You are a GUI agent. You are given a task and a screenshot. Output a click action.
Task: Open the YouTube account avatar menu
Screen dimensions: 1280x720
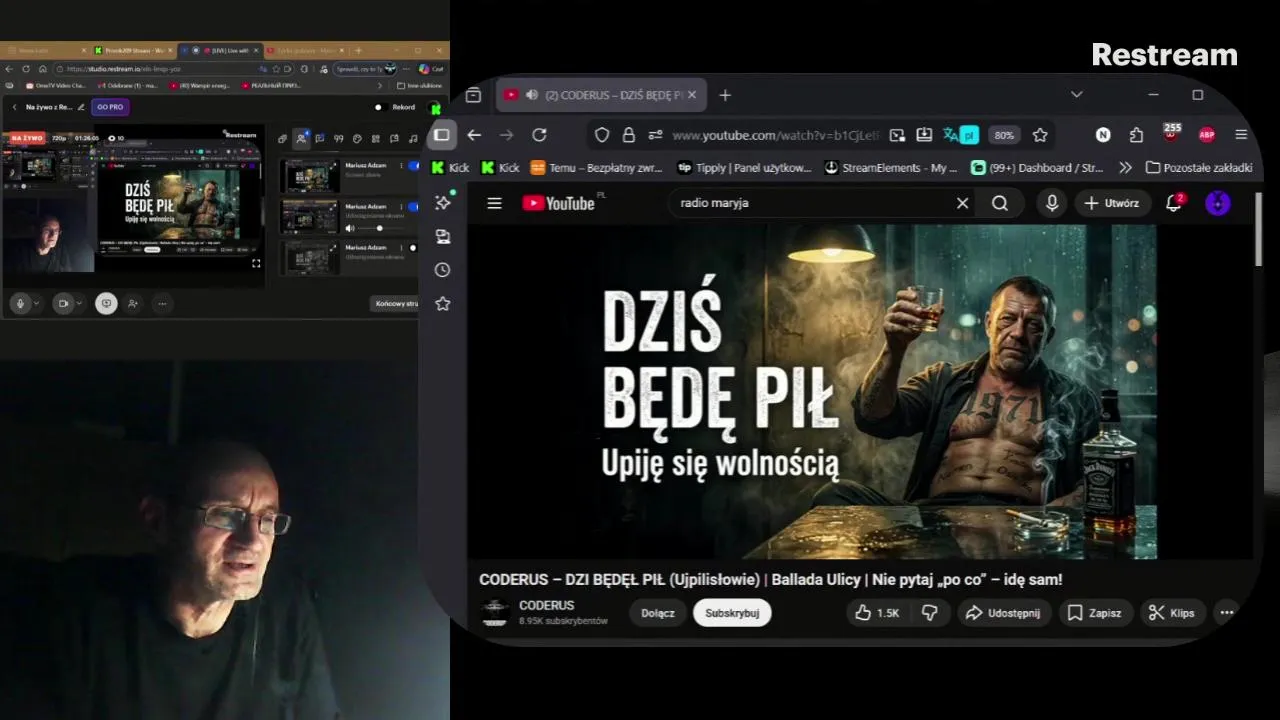1218,203
